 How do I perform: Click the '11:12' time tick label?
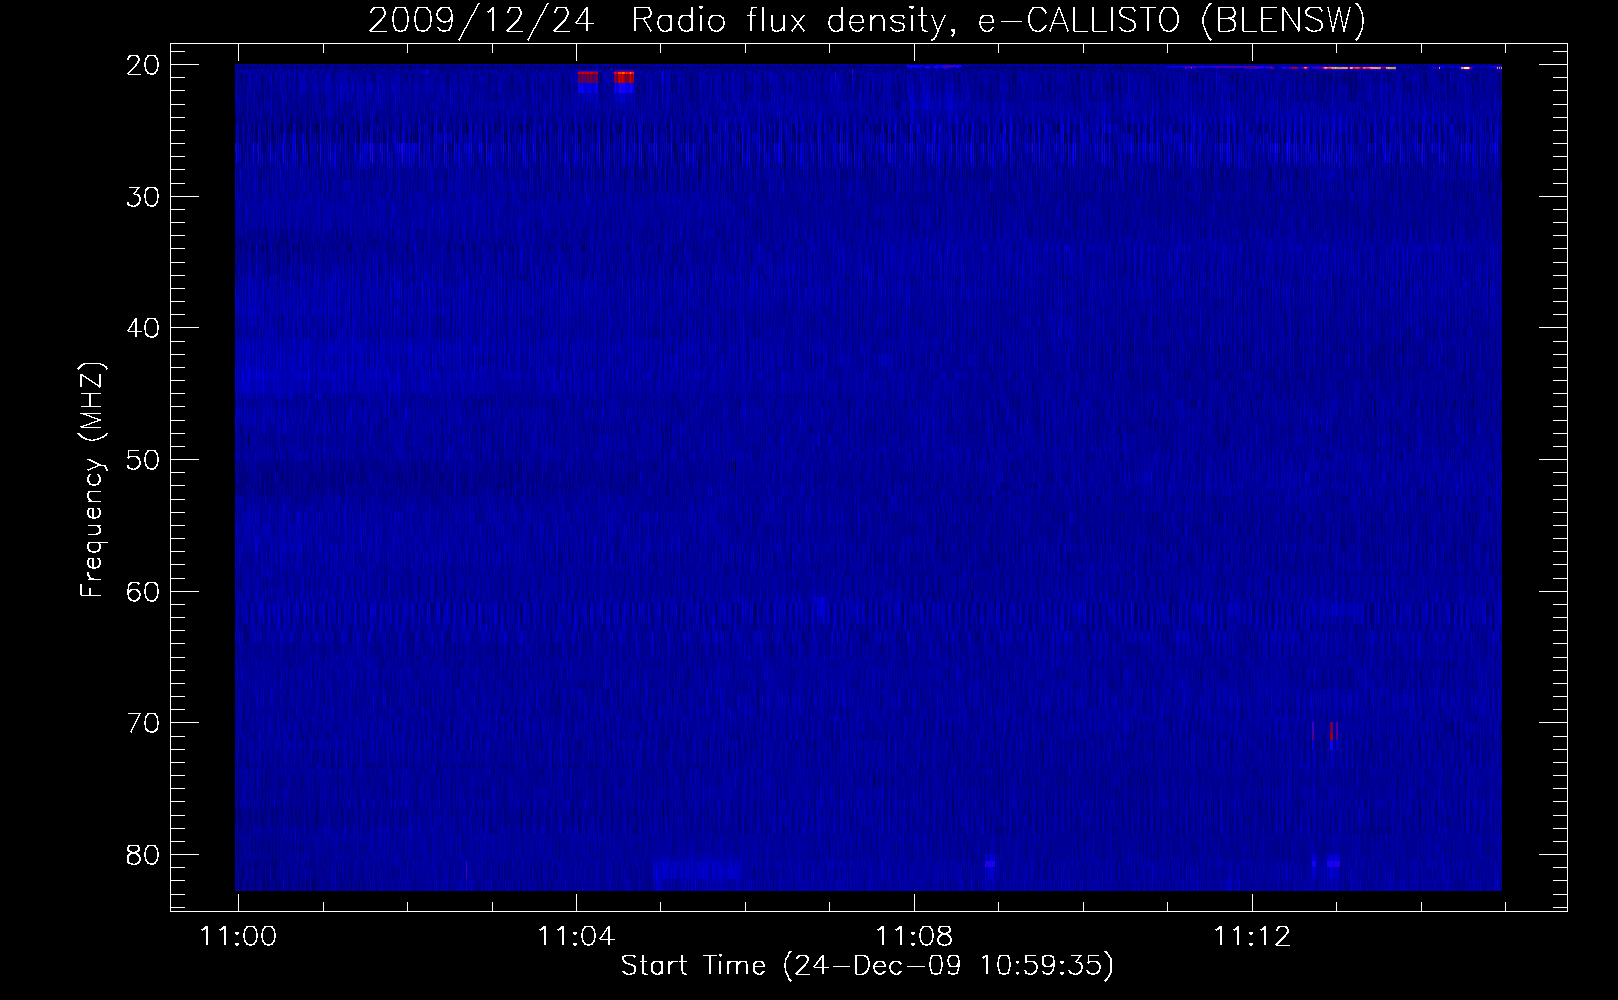click(1252, 937)
